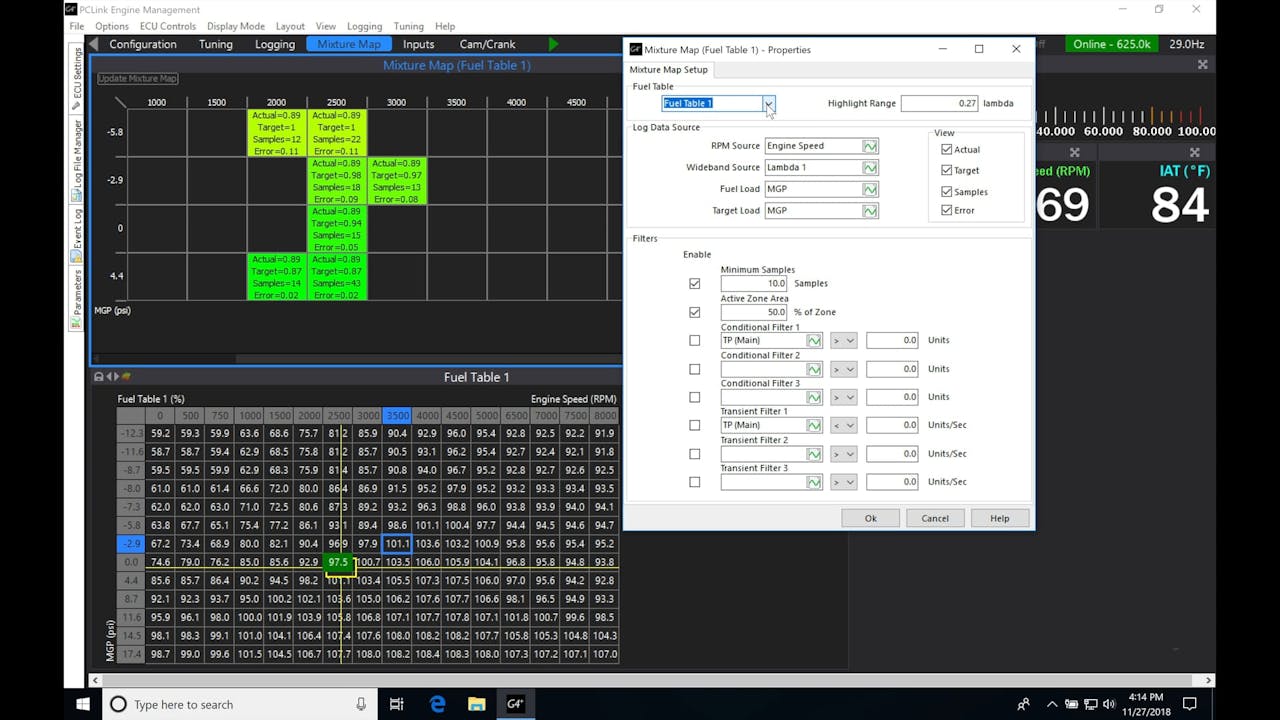Click the lock icon on Fuel Table toolbar
The image size is (1280, 720).
98,377
